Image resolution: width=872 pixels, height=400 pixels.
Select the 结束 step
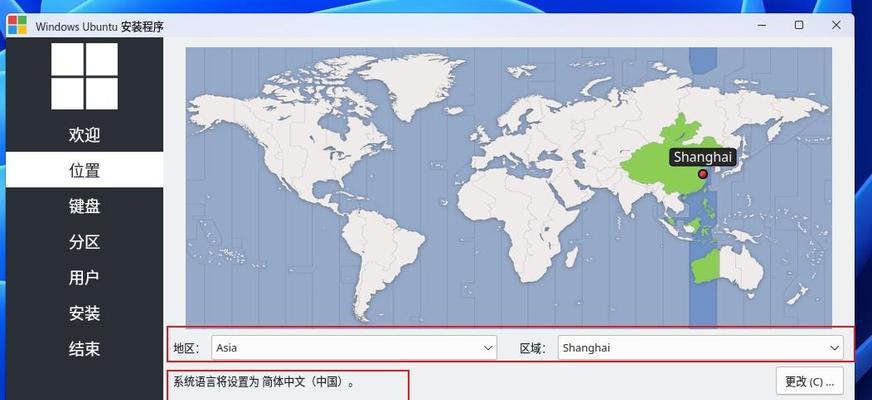click(x=85, y=349)
